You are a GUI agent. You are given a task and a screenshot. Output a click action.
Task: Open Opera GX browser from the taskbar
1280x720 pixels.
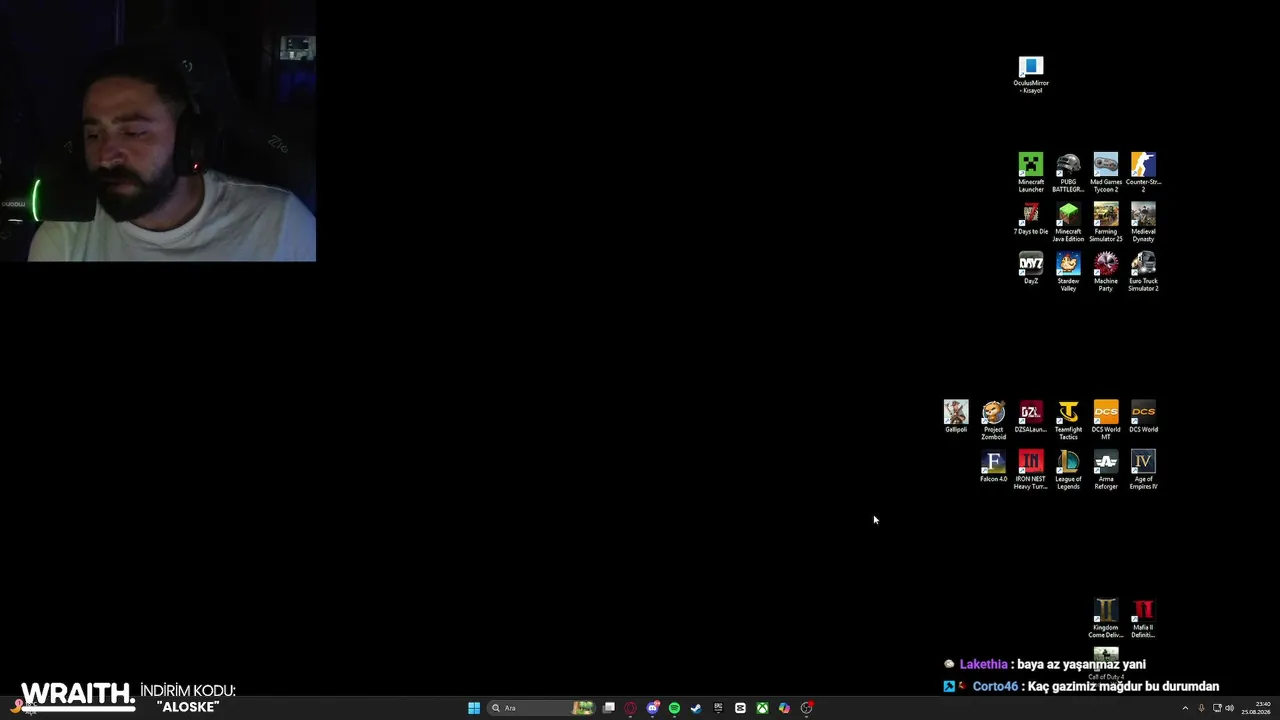pos(630,708)
